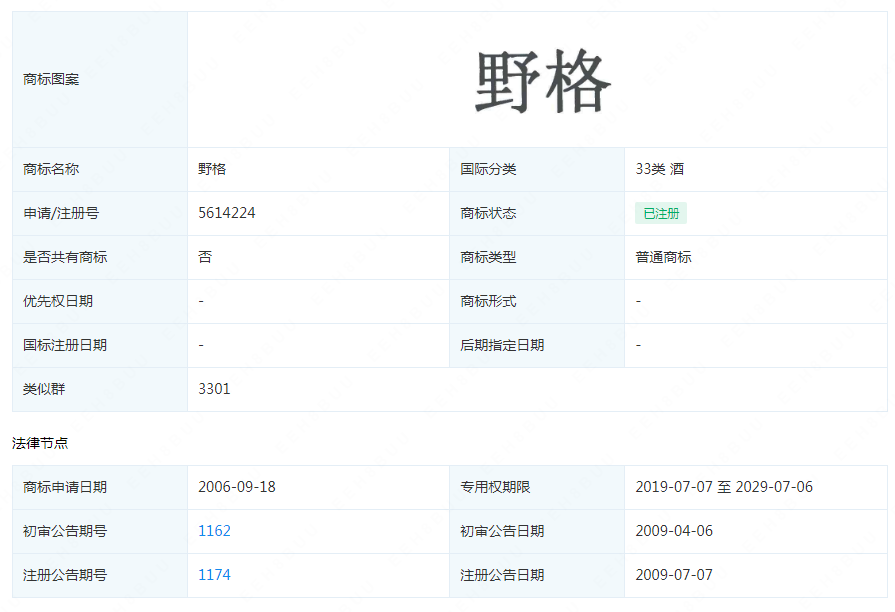Click the similar group value 3301
Viewport: 895px width, 612px height.
(214, 389)
